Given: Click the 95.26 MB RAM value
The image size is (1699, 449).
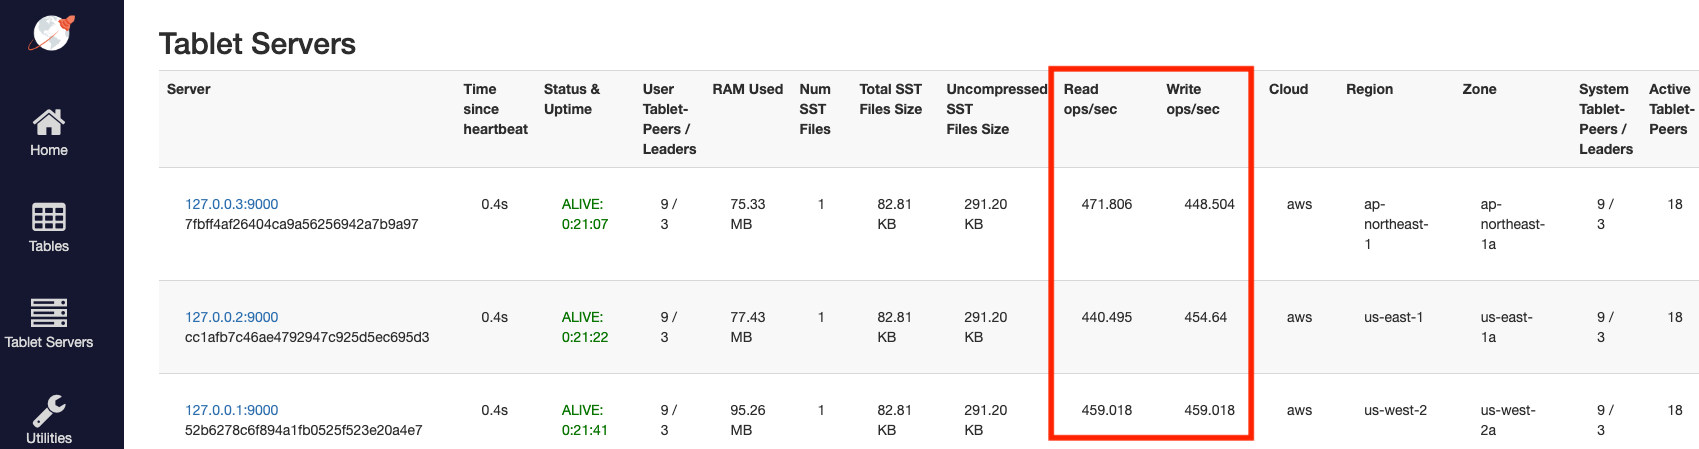Looking at the screenshot, I should click(747, 420).
